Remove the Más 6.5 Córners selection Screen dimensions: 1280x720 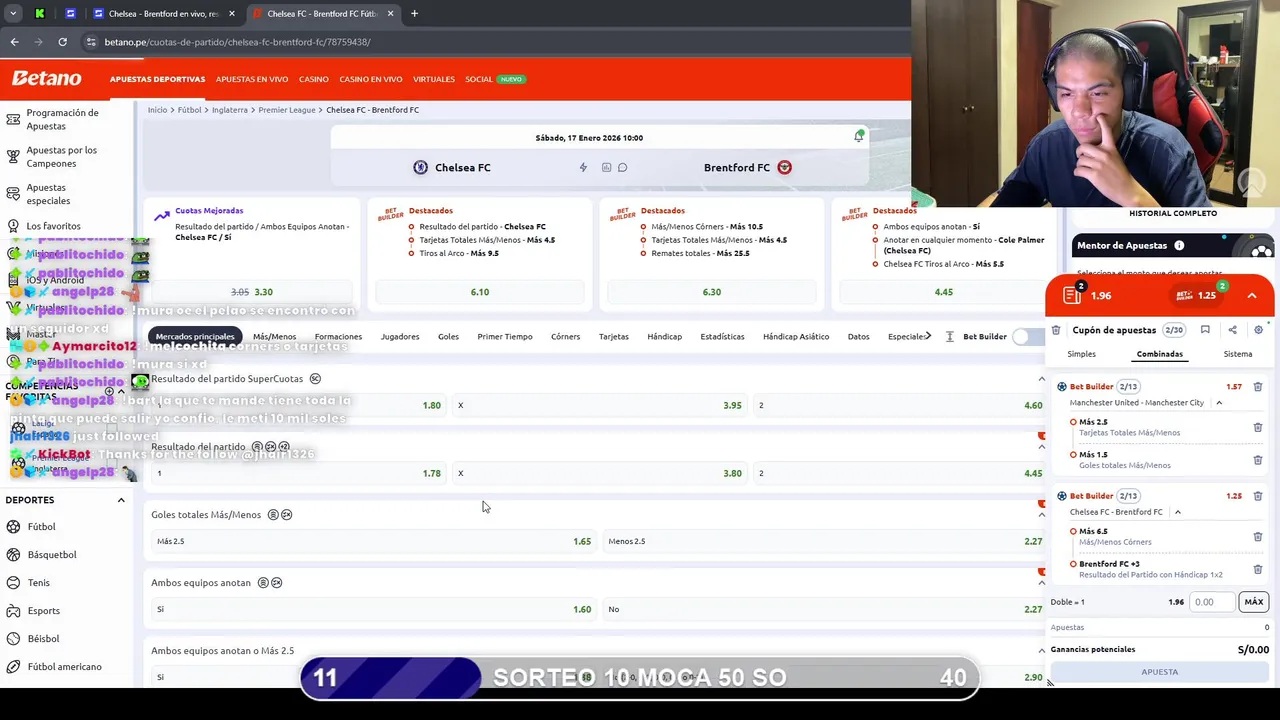(1258, 536)
